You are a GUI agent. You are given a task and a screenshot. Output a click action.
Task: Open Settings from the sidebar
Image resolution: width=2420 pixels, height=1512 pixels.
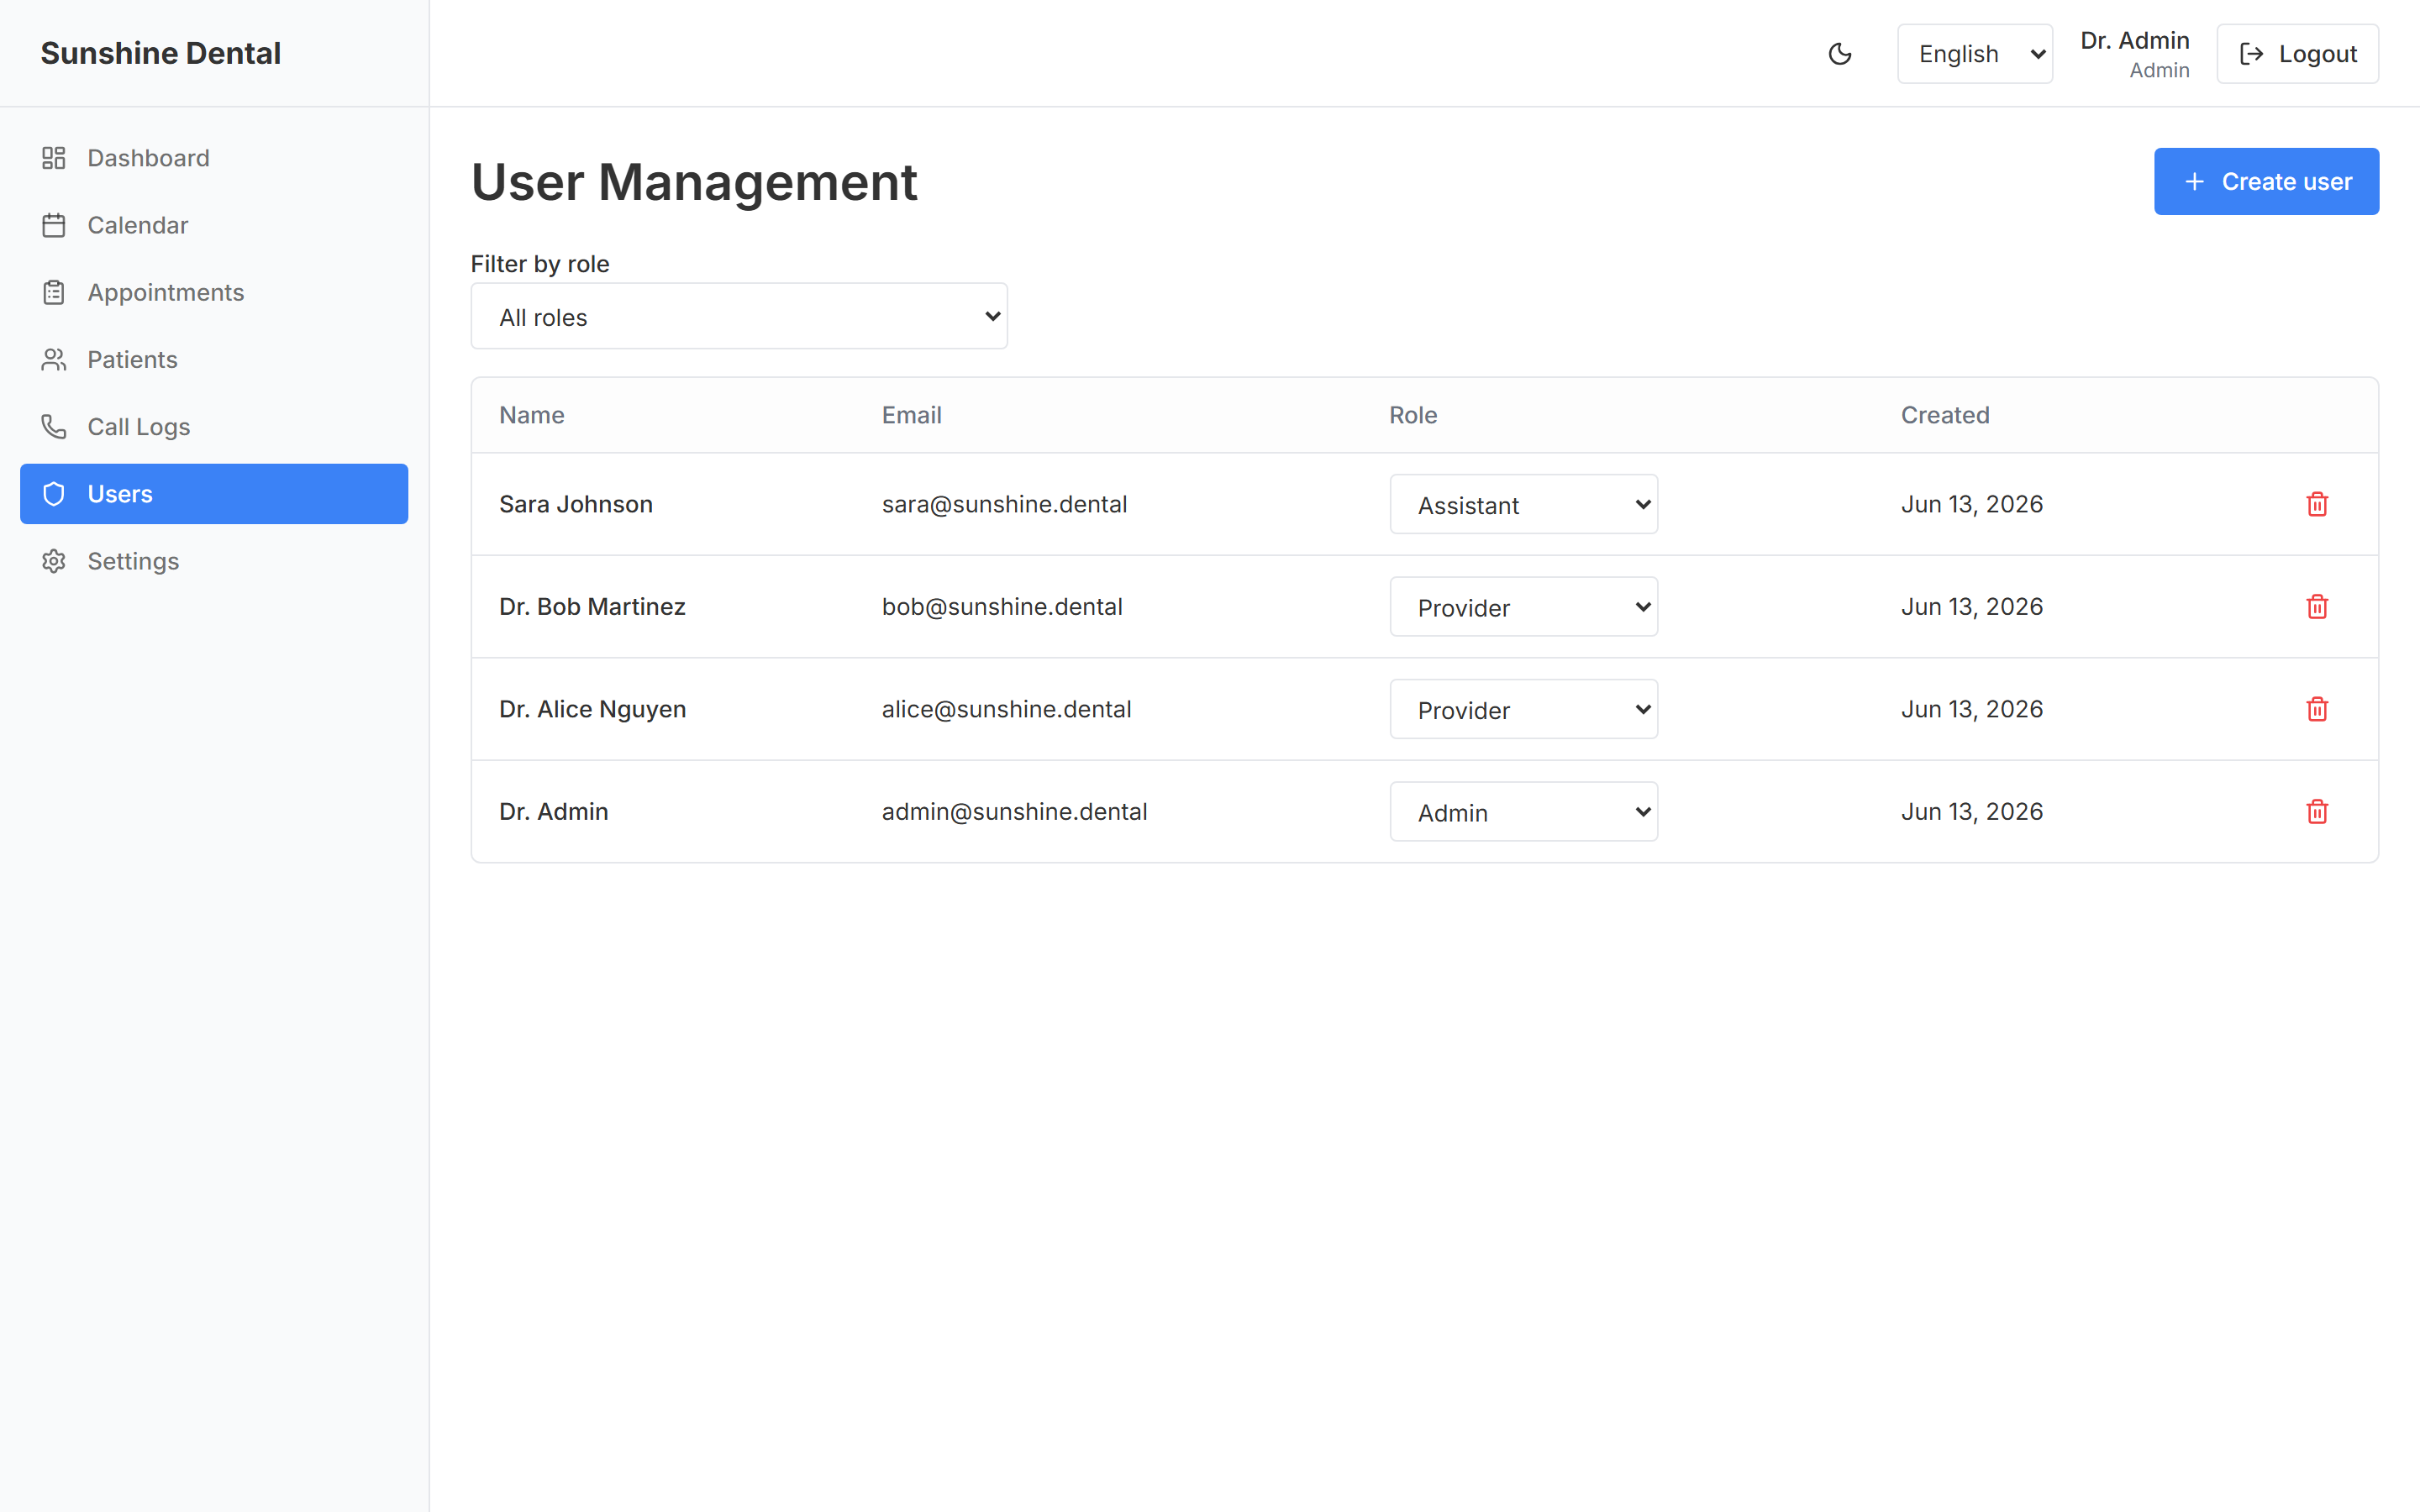214,561
